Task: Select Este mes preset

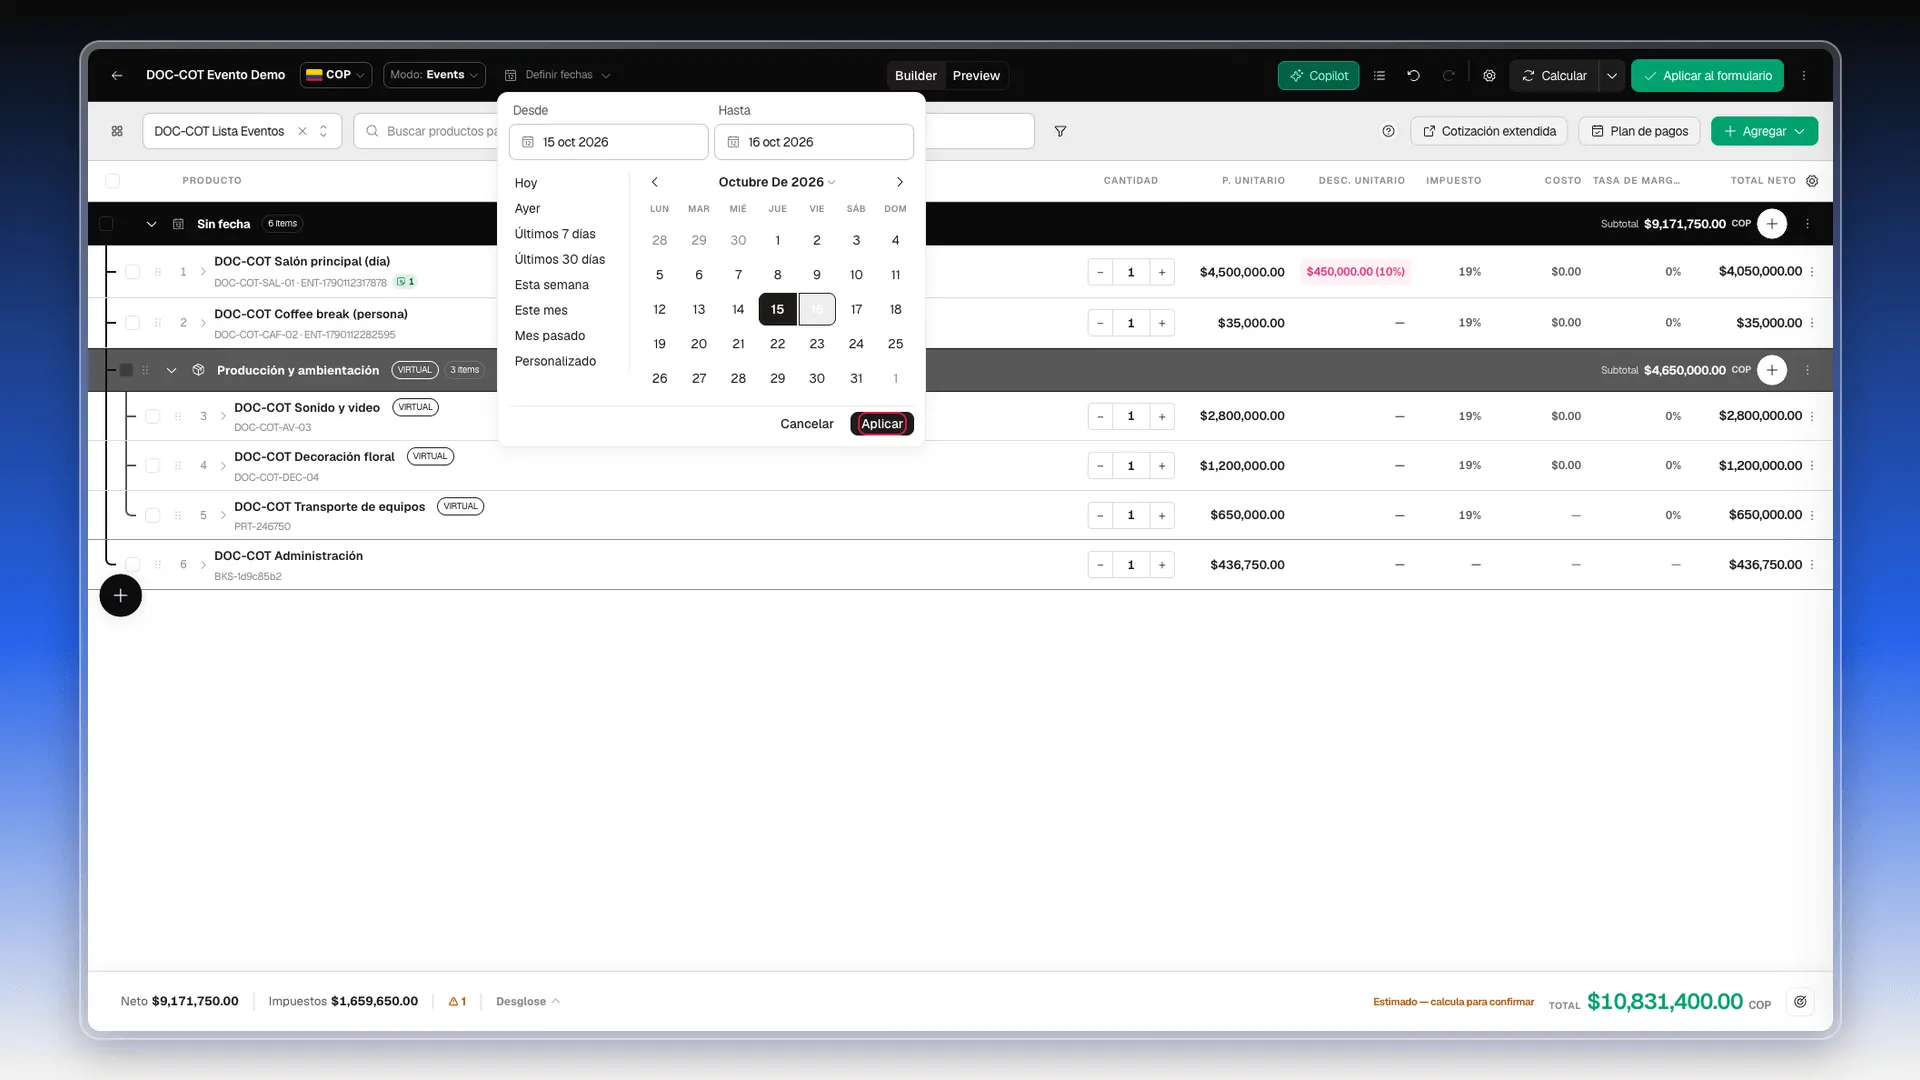Action: [x=541, y=310]
